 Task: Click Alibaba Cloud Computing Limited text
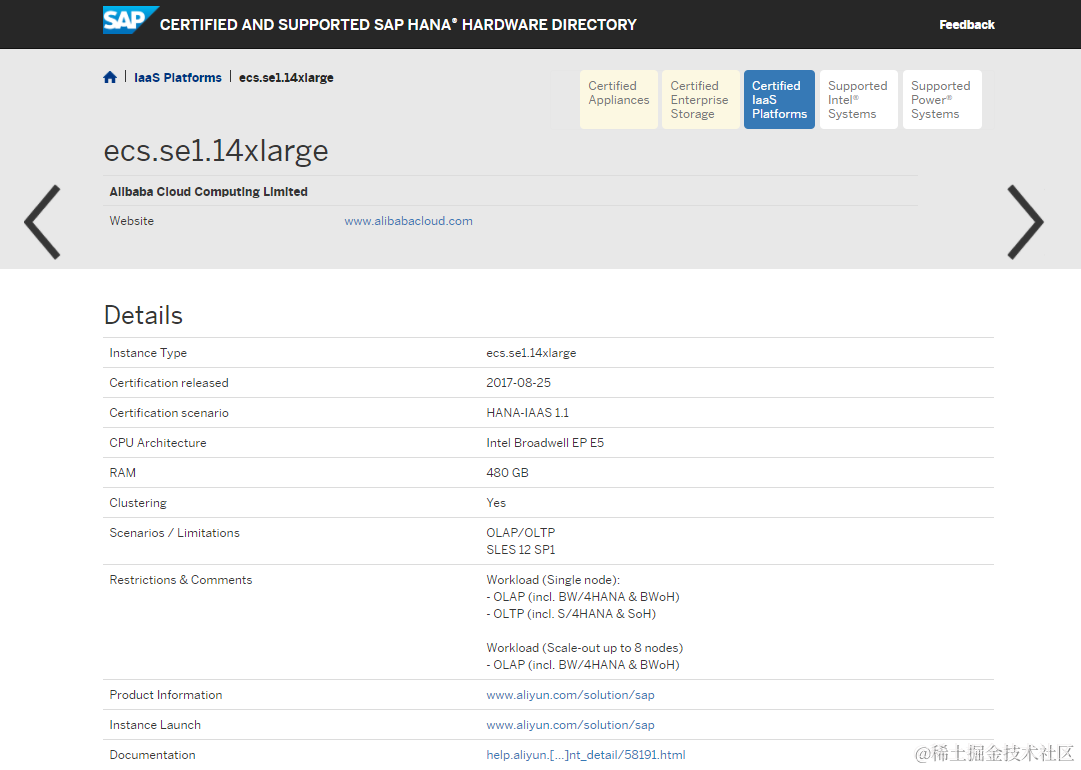(x=208, y=192)
